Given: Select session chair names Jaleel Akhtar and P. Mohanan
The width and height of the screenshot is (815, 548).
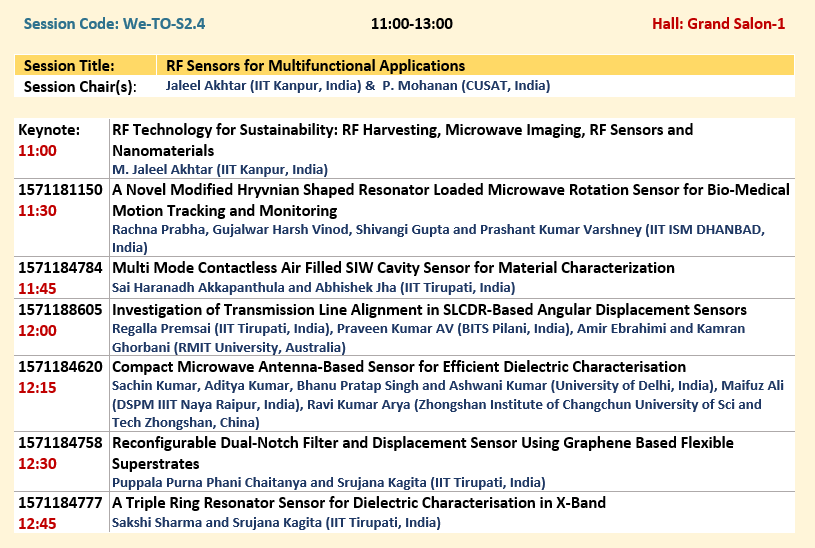Looking at the screenshot, I should pyautogui.click(x=357, y=86).
